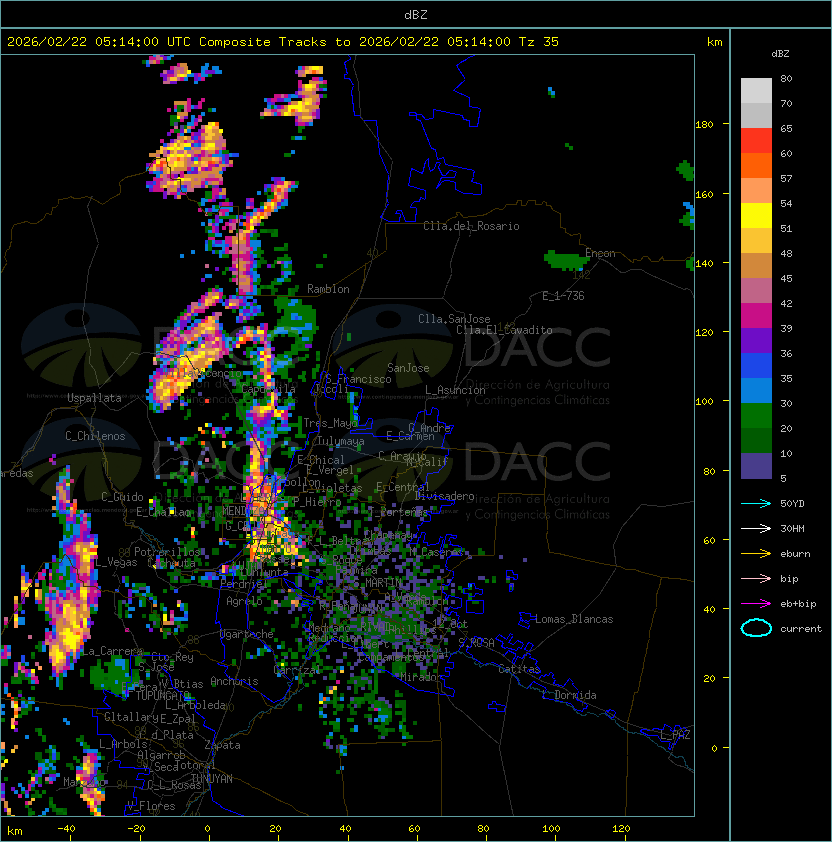
Task: Click the cyan 50YD arrow legend icon
Action: point(756,503)
